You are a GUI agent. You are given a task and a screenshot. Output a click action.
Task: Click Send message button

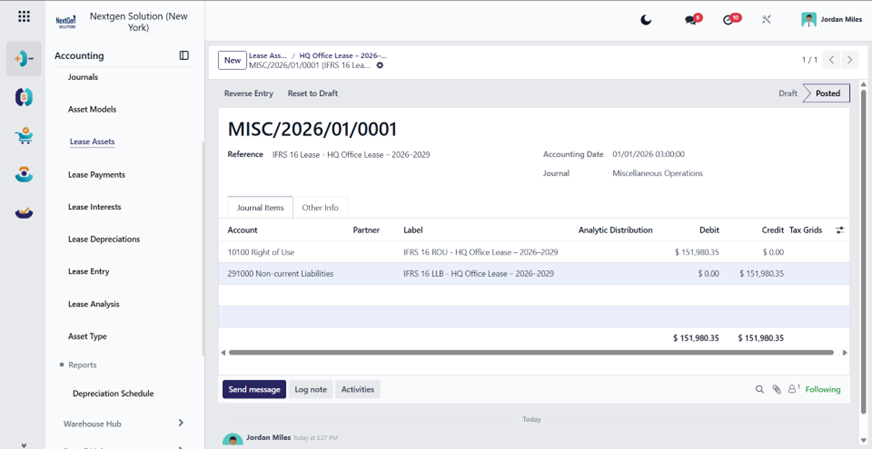coord(254,389)
